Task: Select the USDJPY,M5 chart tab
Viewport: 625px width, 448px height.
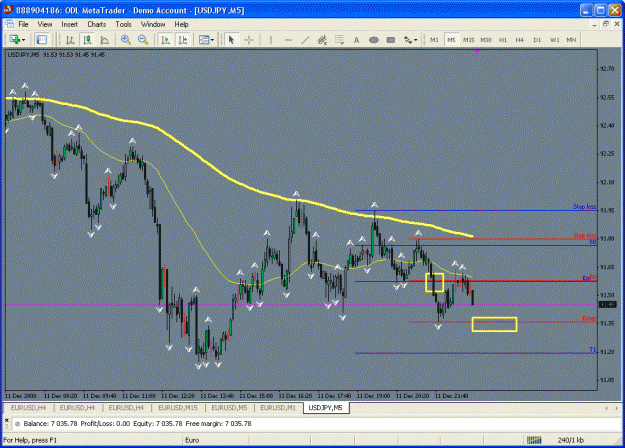Action: [326, 408]
